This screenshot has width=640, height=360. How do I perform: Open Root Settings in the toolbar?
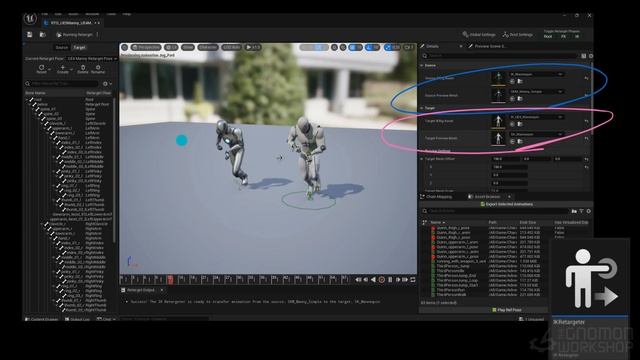point(518,35)
